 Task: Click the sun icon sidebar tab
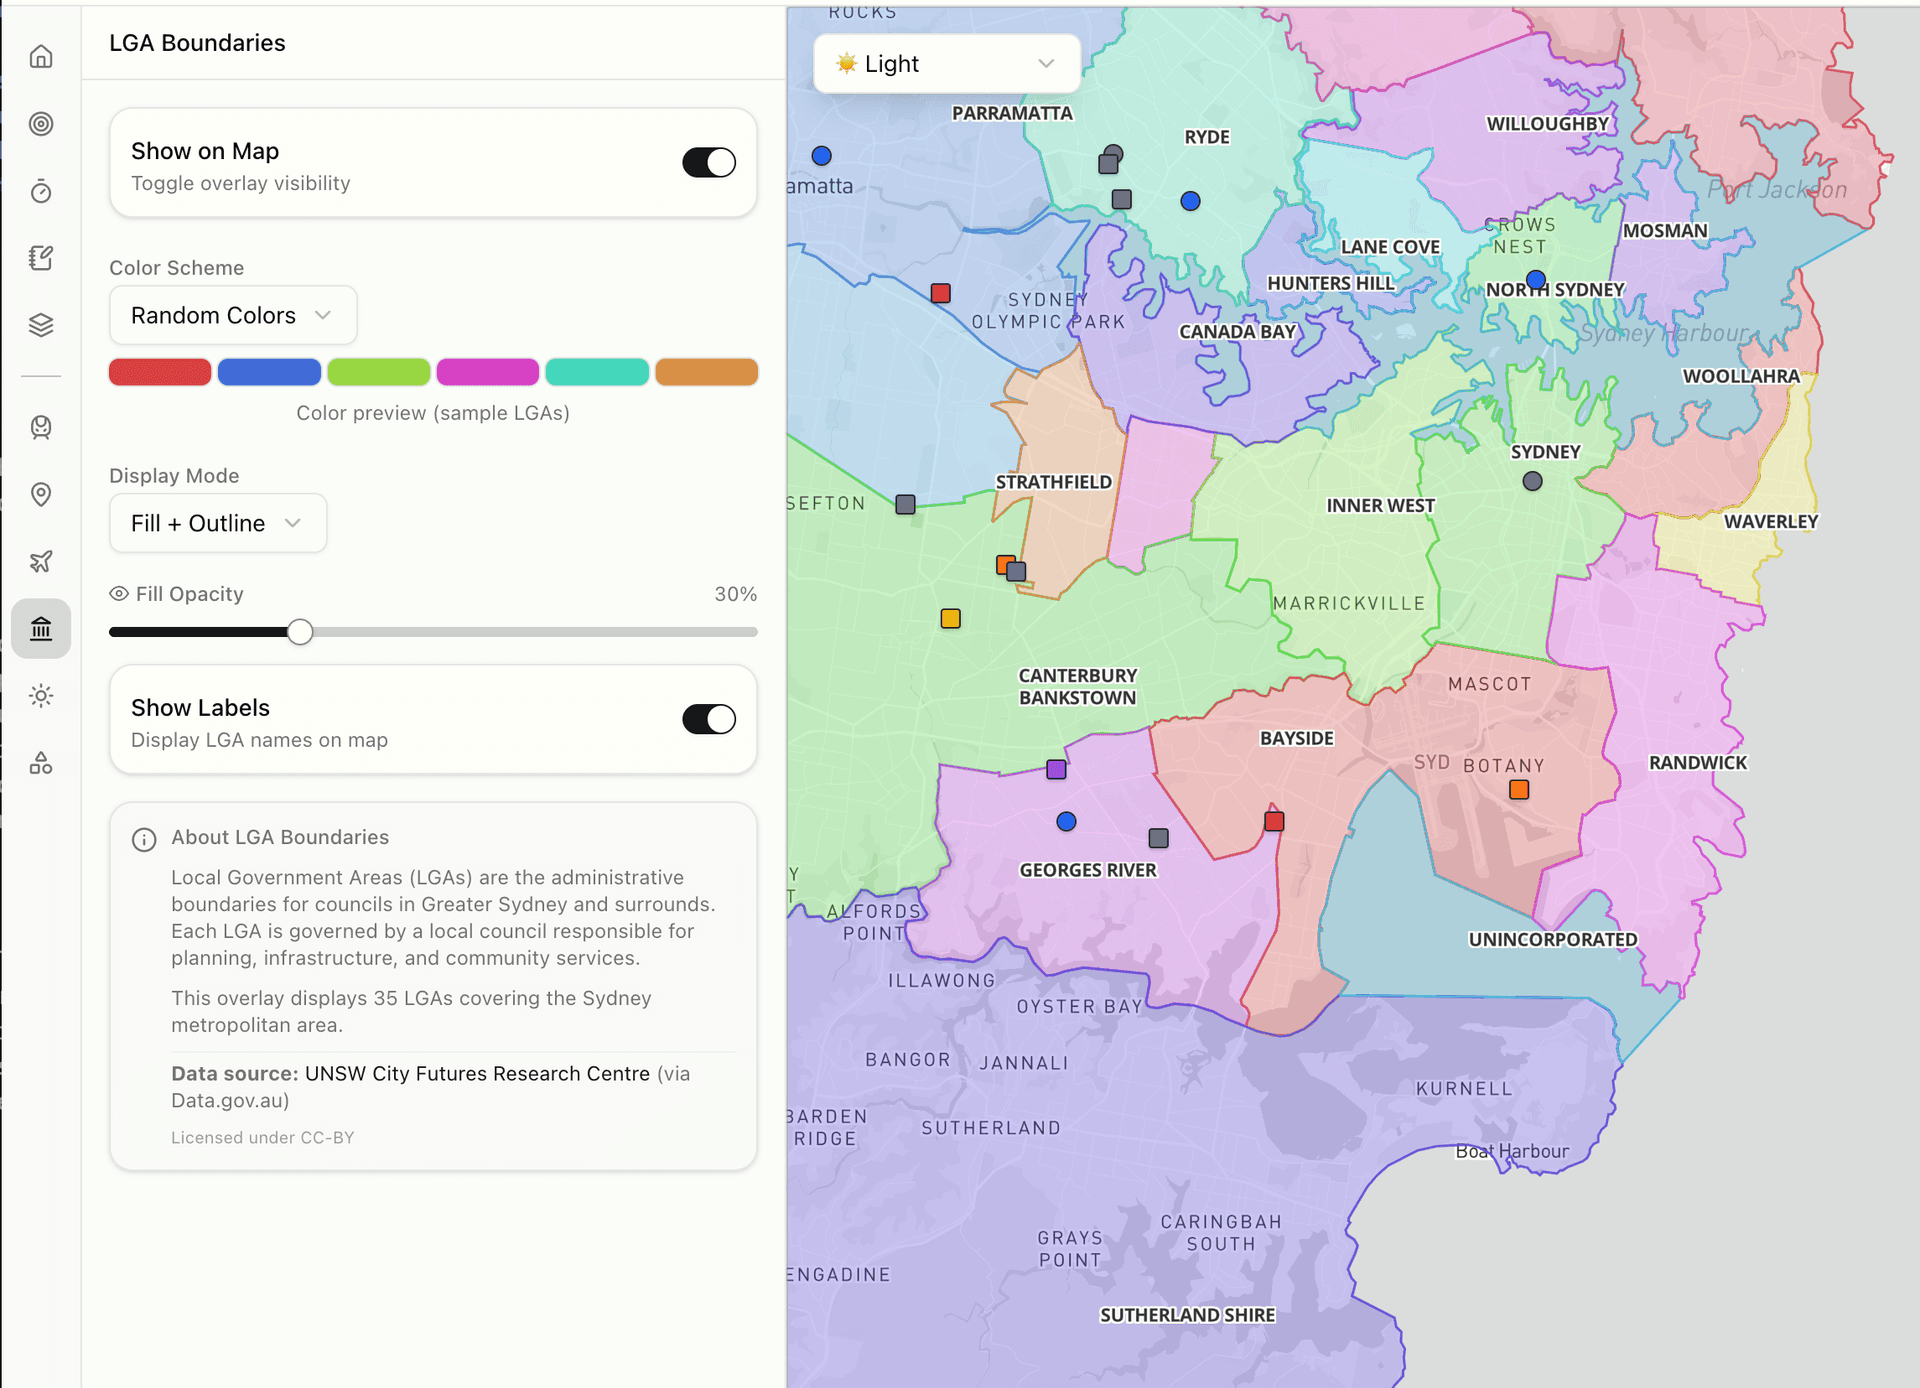tap(41, 696)
